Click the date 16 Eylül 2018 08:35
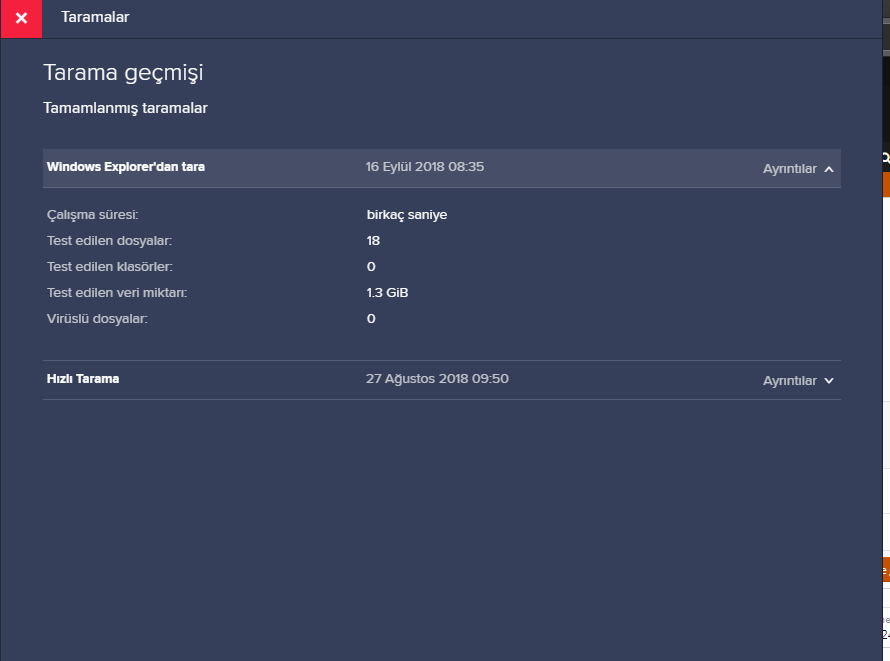 pos(425,167)
